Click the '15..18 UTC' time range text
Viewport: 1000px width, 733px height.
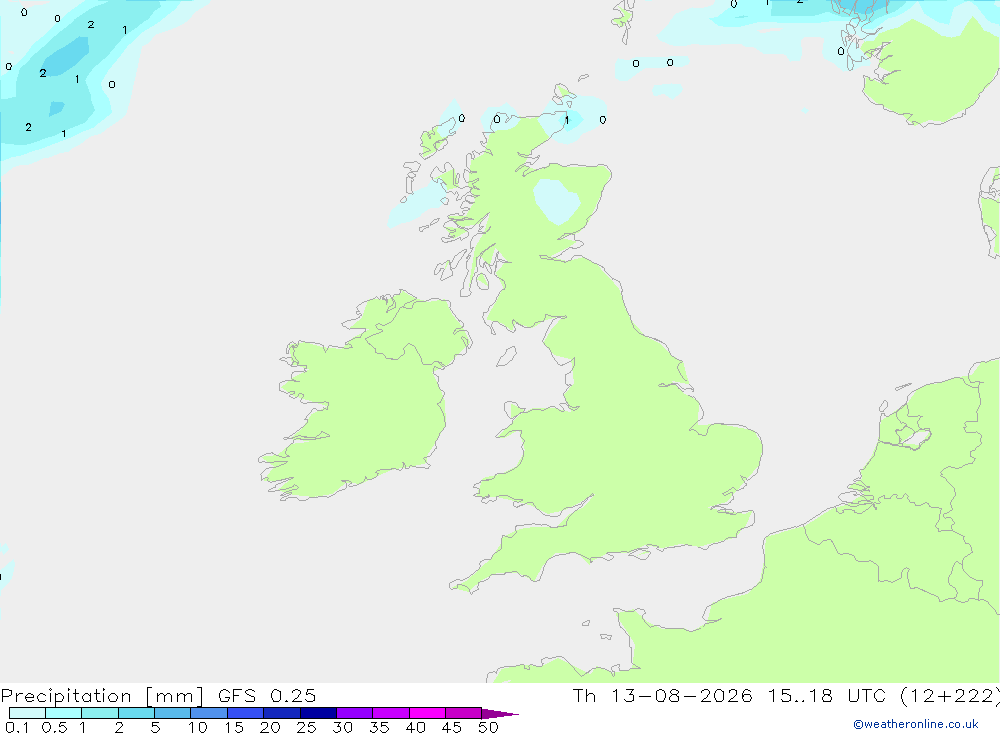pos(828,696)
